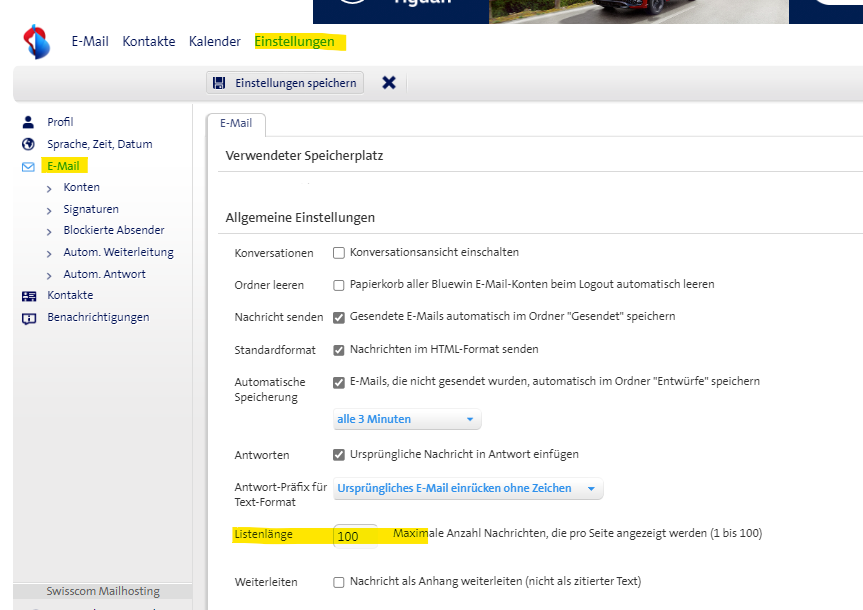Enable the Konversationsansicht einschalten checkbox
Screen dimensions: 863x610
(339, 253)
